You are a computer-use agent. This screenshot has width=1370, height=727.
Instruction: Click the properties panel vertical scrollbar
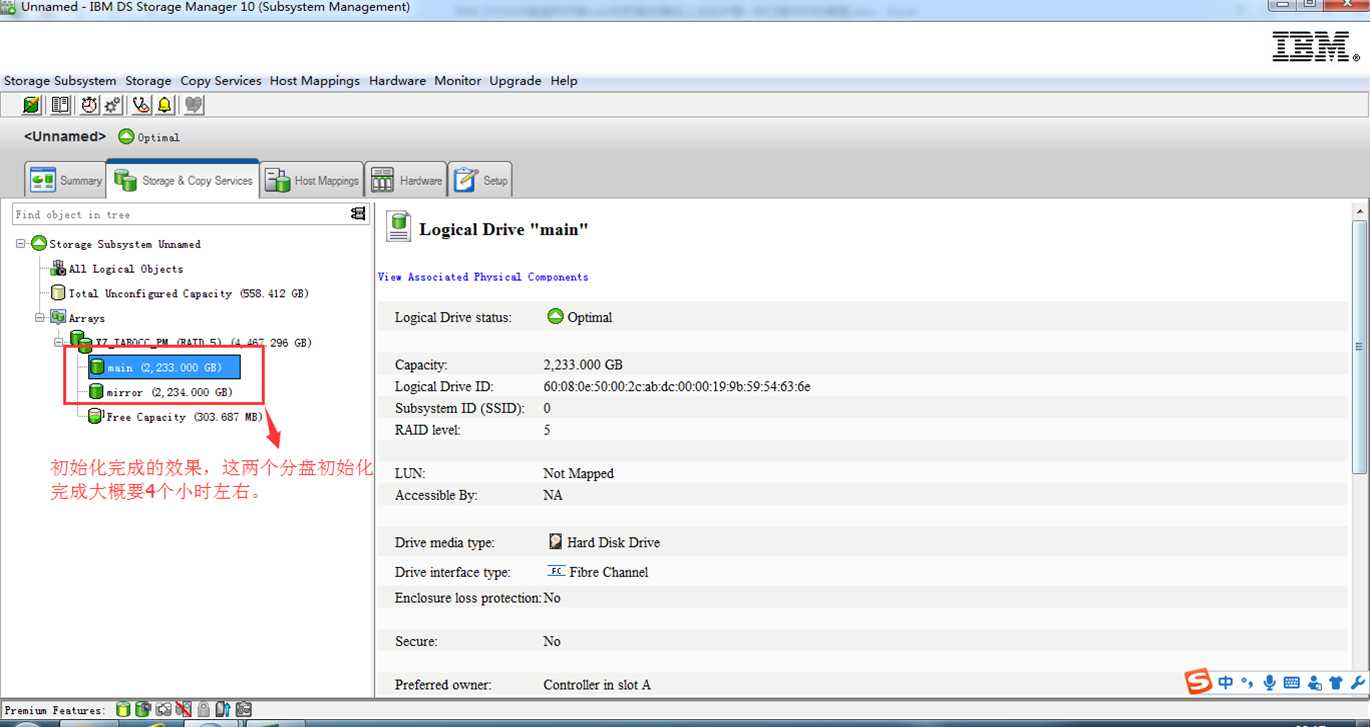(1359, 347)
